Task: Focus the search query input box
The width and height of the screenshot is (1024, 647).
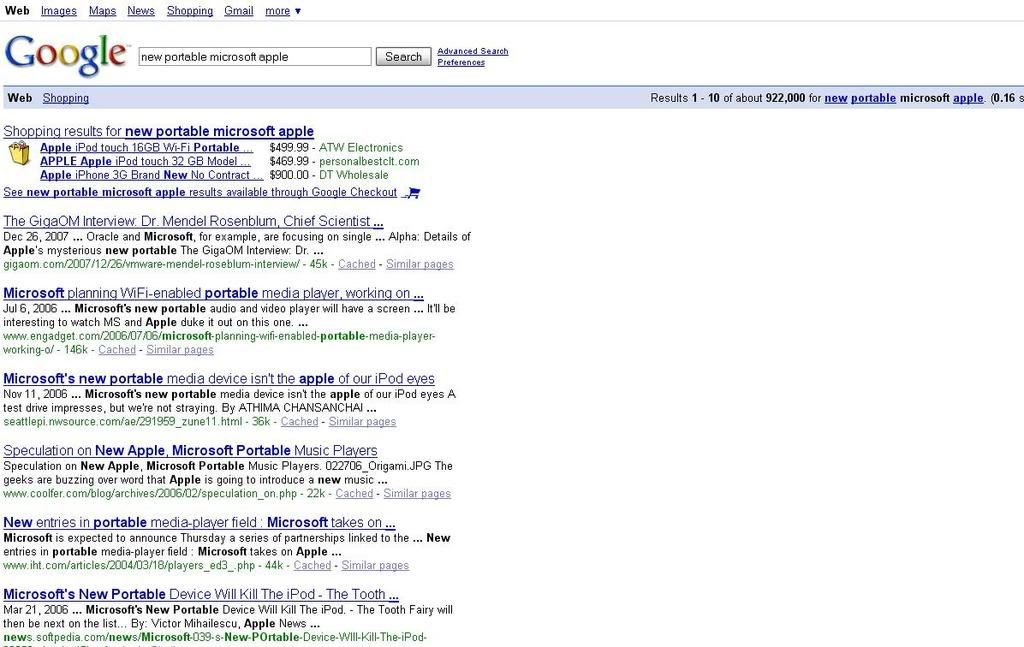Action: tap(255, 57)
